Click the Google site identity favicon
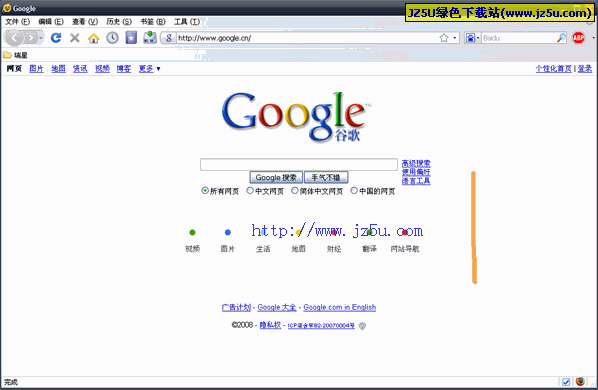The height and width of the screenshot is (390, 598). pyautogui.click(x=168, y=38)
